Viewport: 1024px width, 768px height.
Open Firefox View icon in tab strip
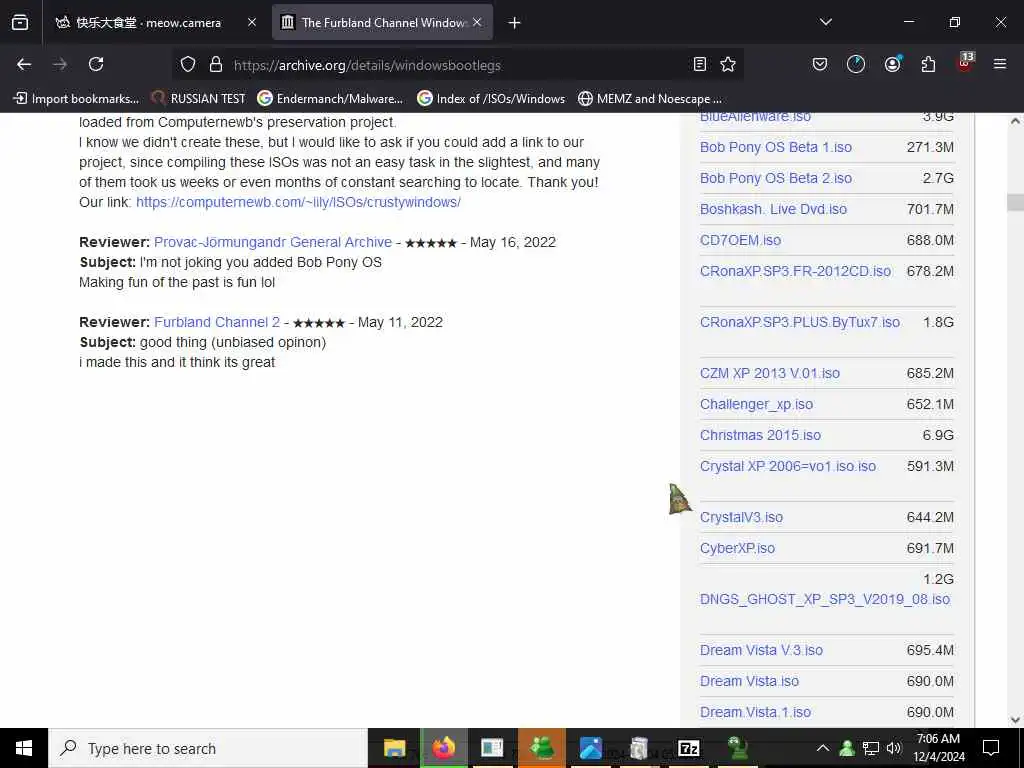[x=20, y=23]
